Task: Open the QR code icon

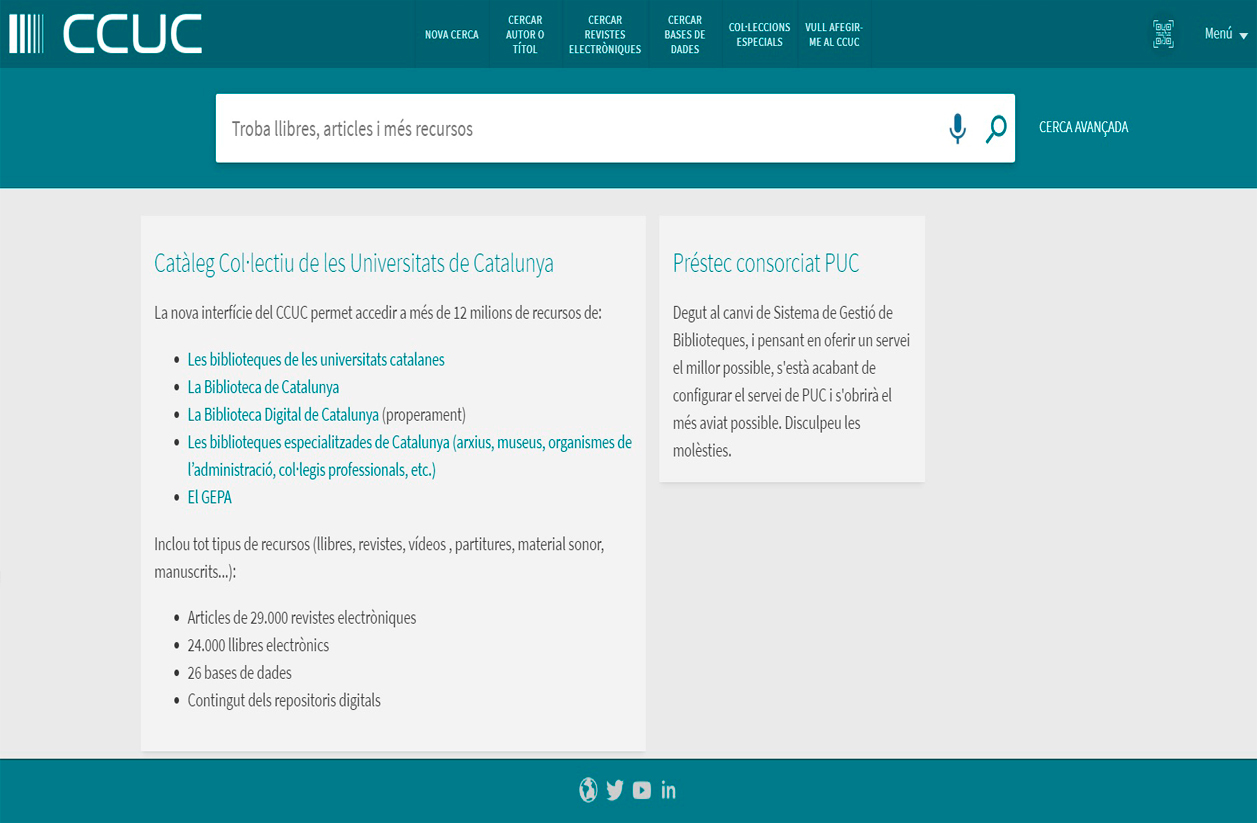Action: click(x=1163, y=34)
